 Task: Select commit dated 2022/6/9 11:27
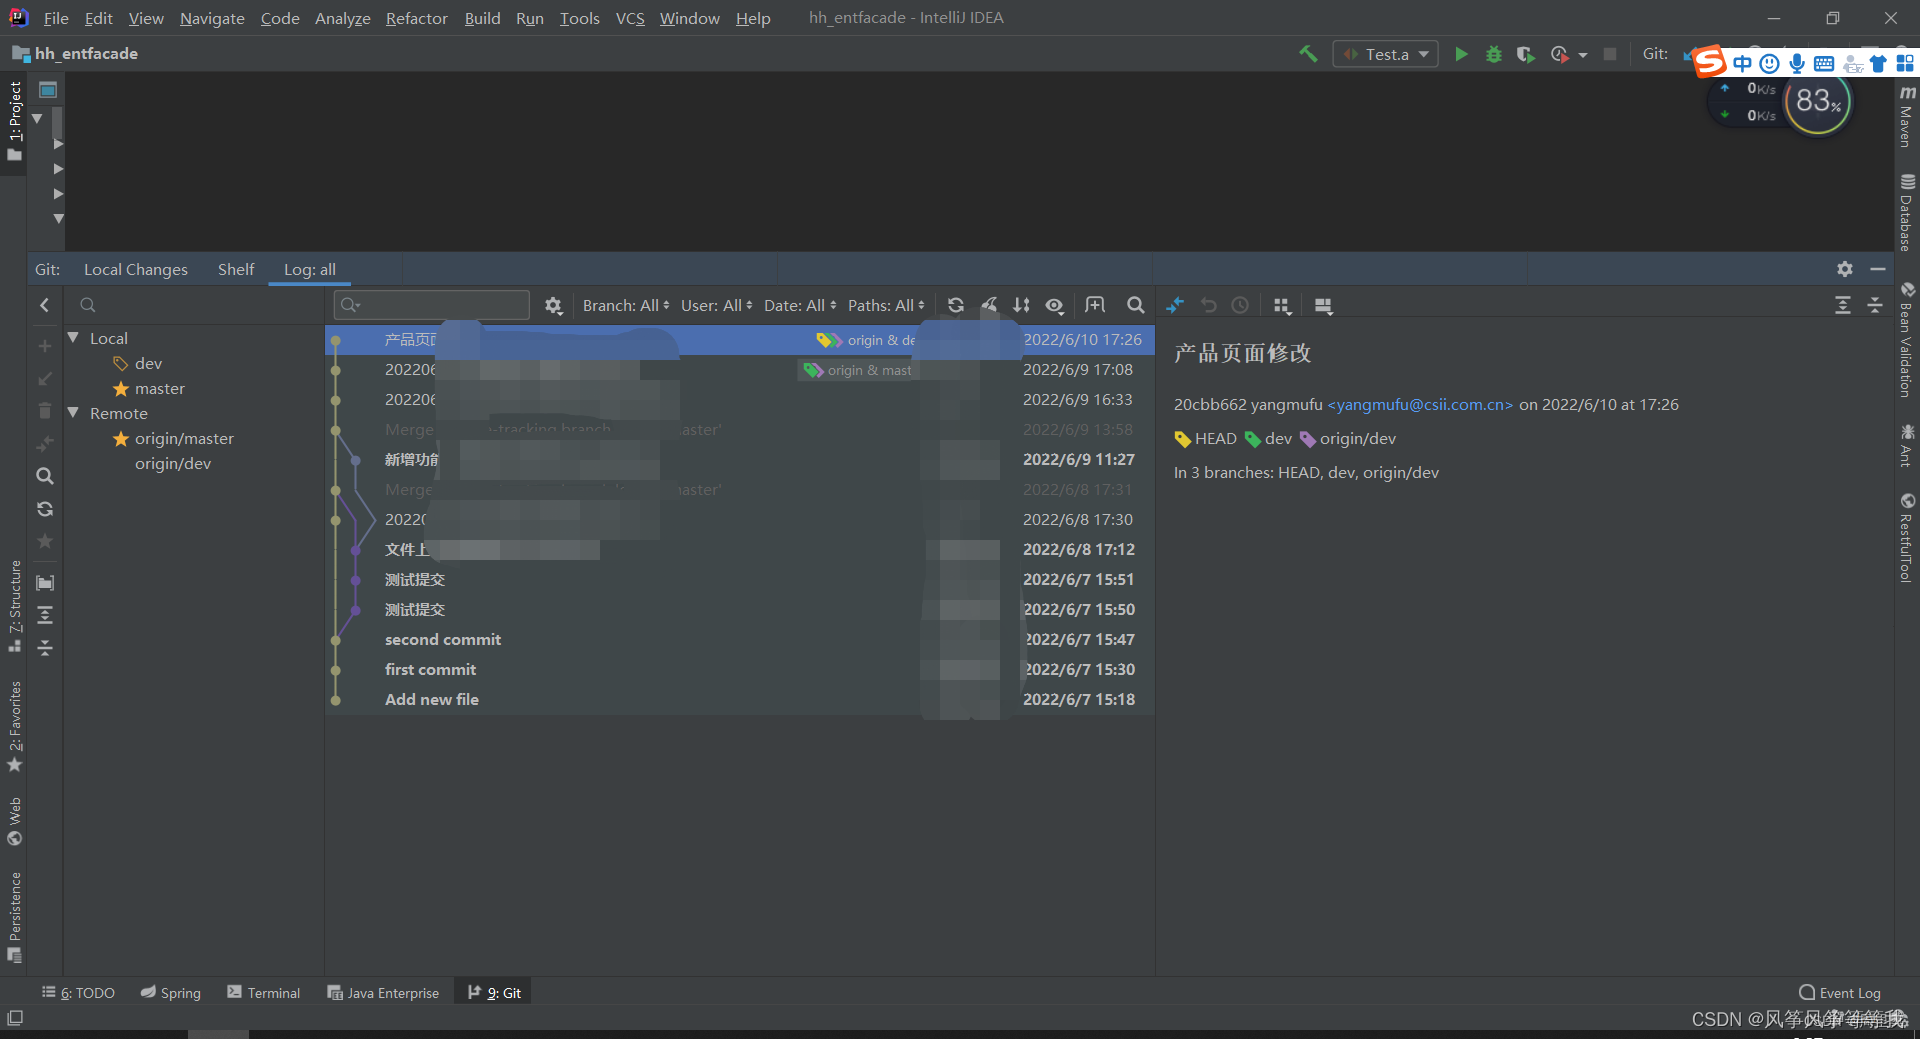pyautogui.click(x=740, y=459)
